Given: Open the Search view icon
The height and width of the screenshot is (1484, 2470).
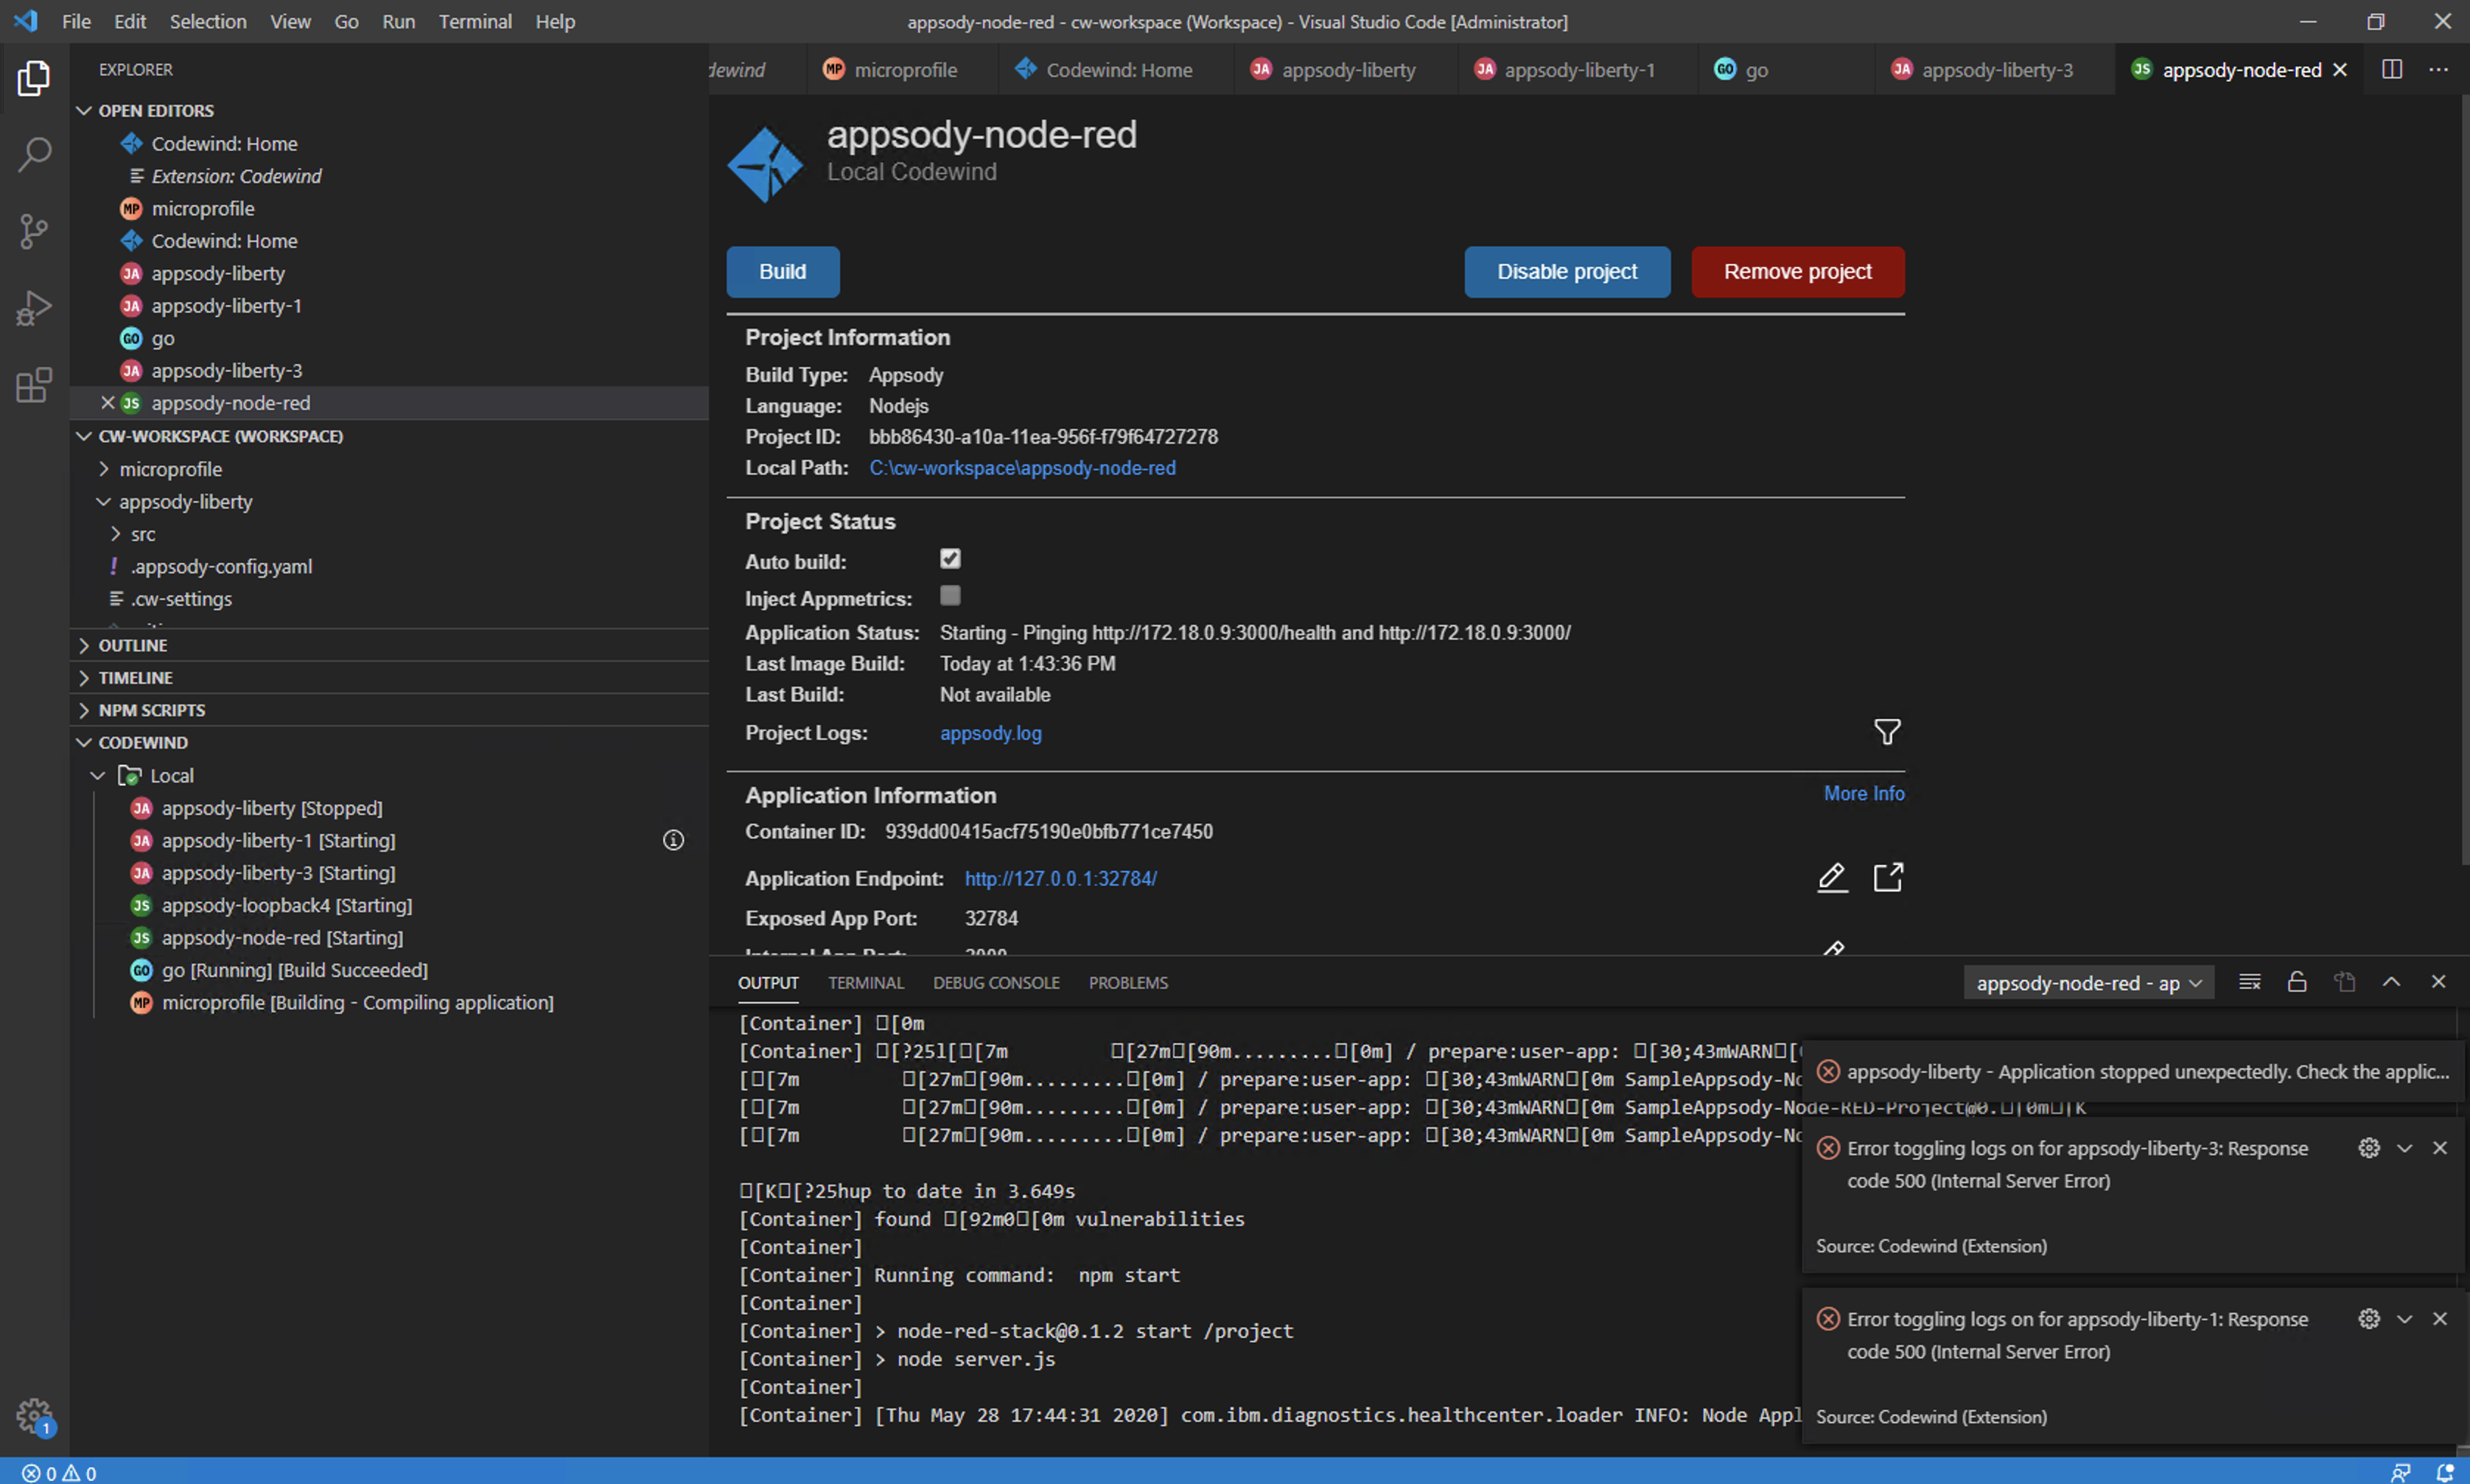Looking at the screenshot, I should point(34,155).
